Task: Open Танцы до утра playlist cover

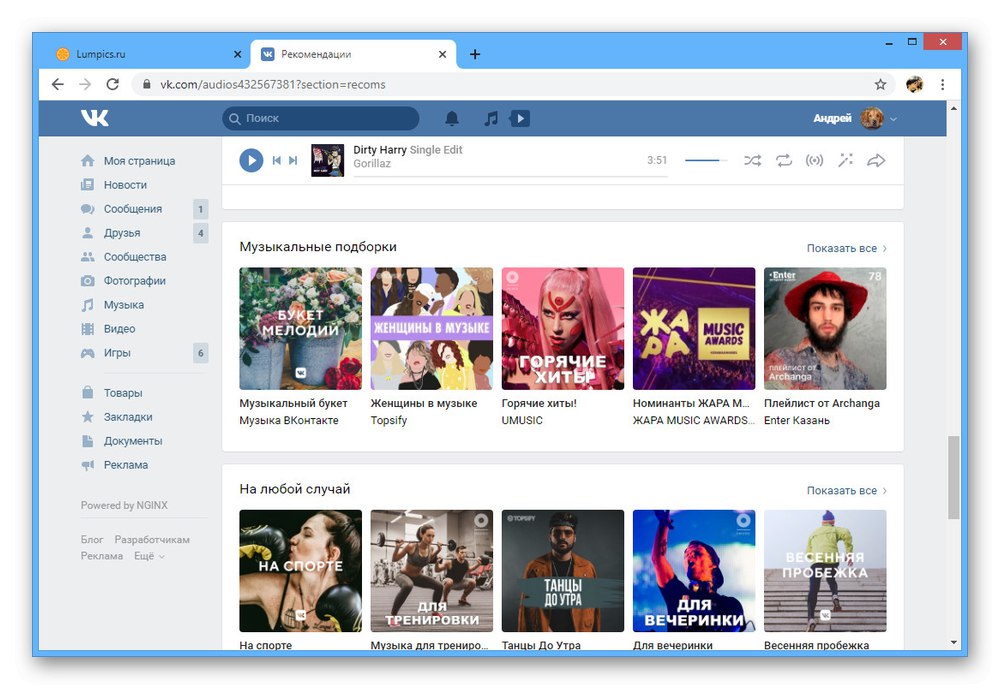Action: click(562, 571)
